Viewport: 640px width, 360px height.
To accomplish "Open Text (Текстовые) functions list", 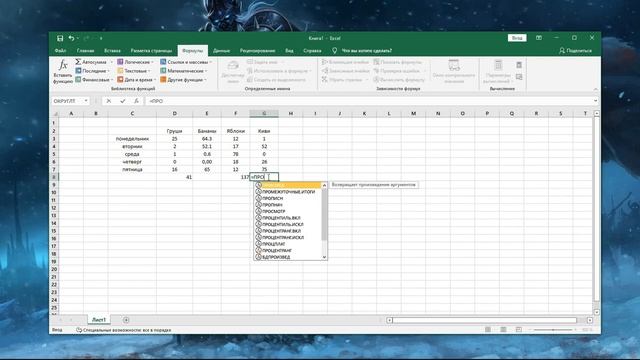I will point(134,71).
